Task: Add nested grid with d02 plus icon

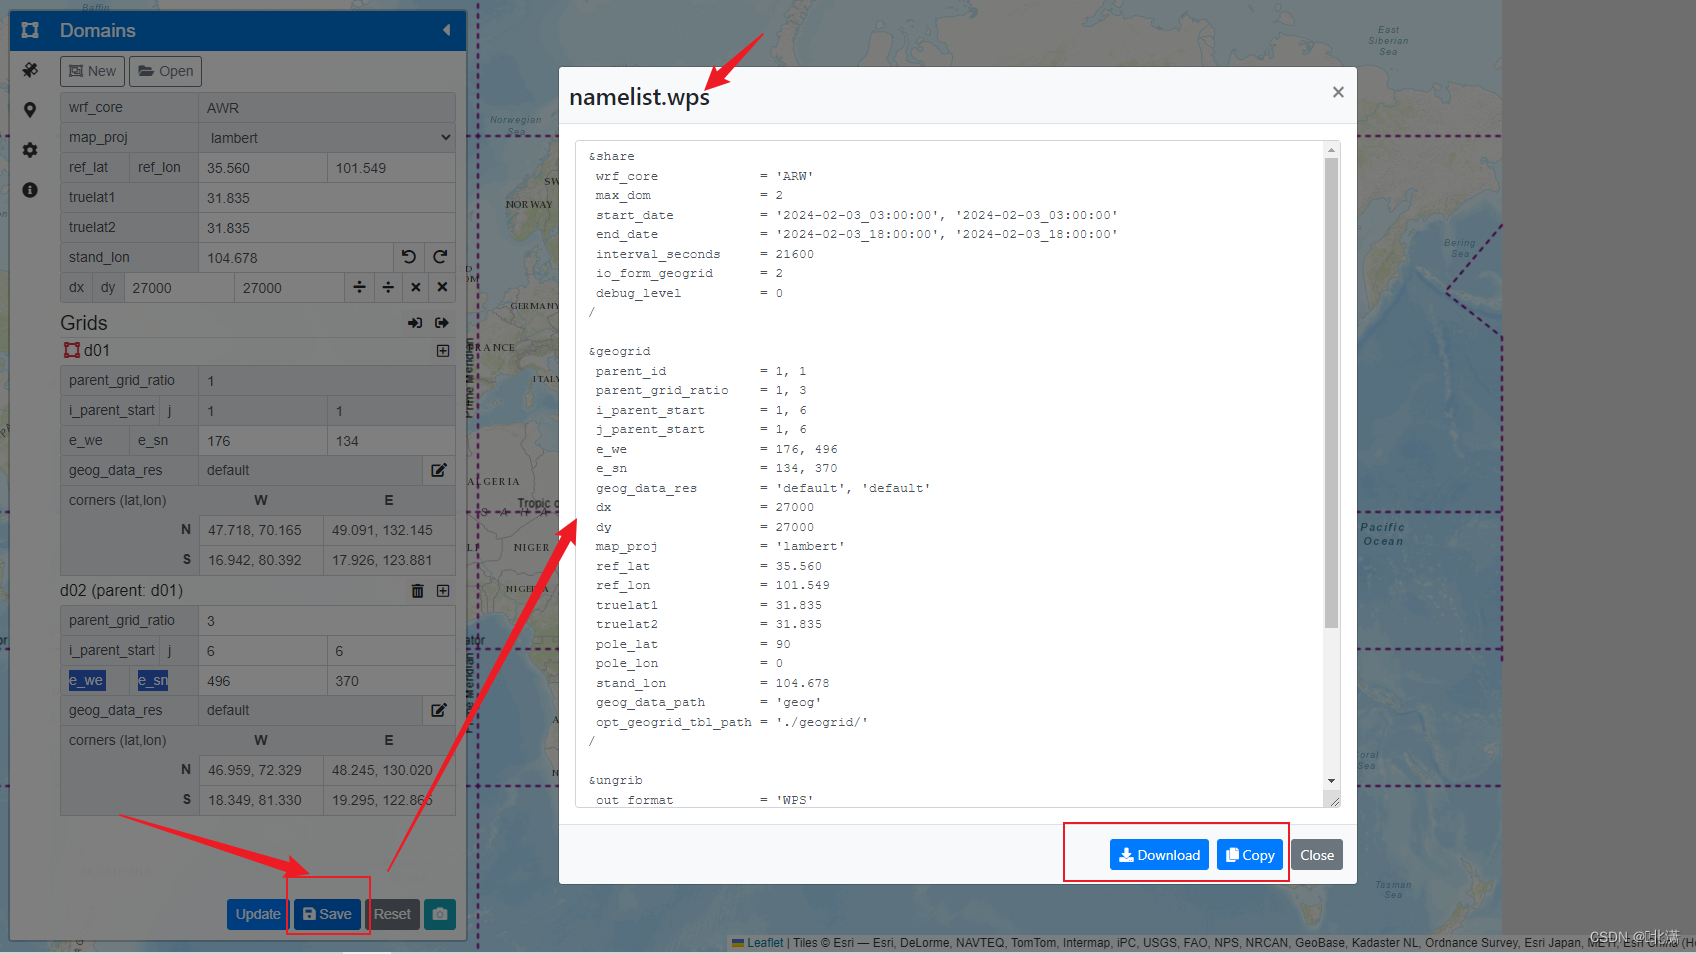Action: (x=443, y=591)
